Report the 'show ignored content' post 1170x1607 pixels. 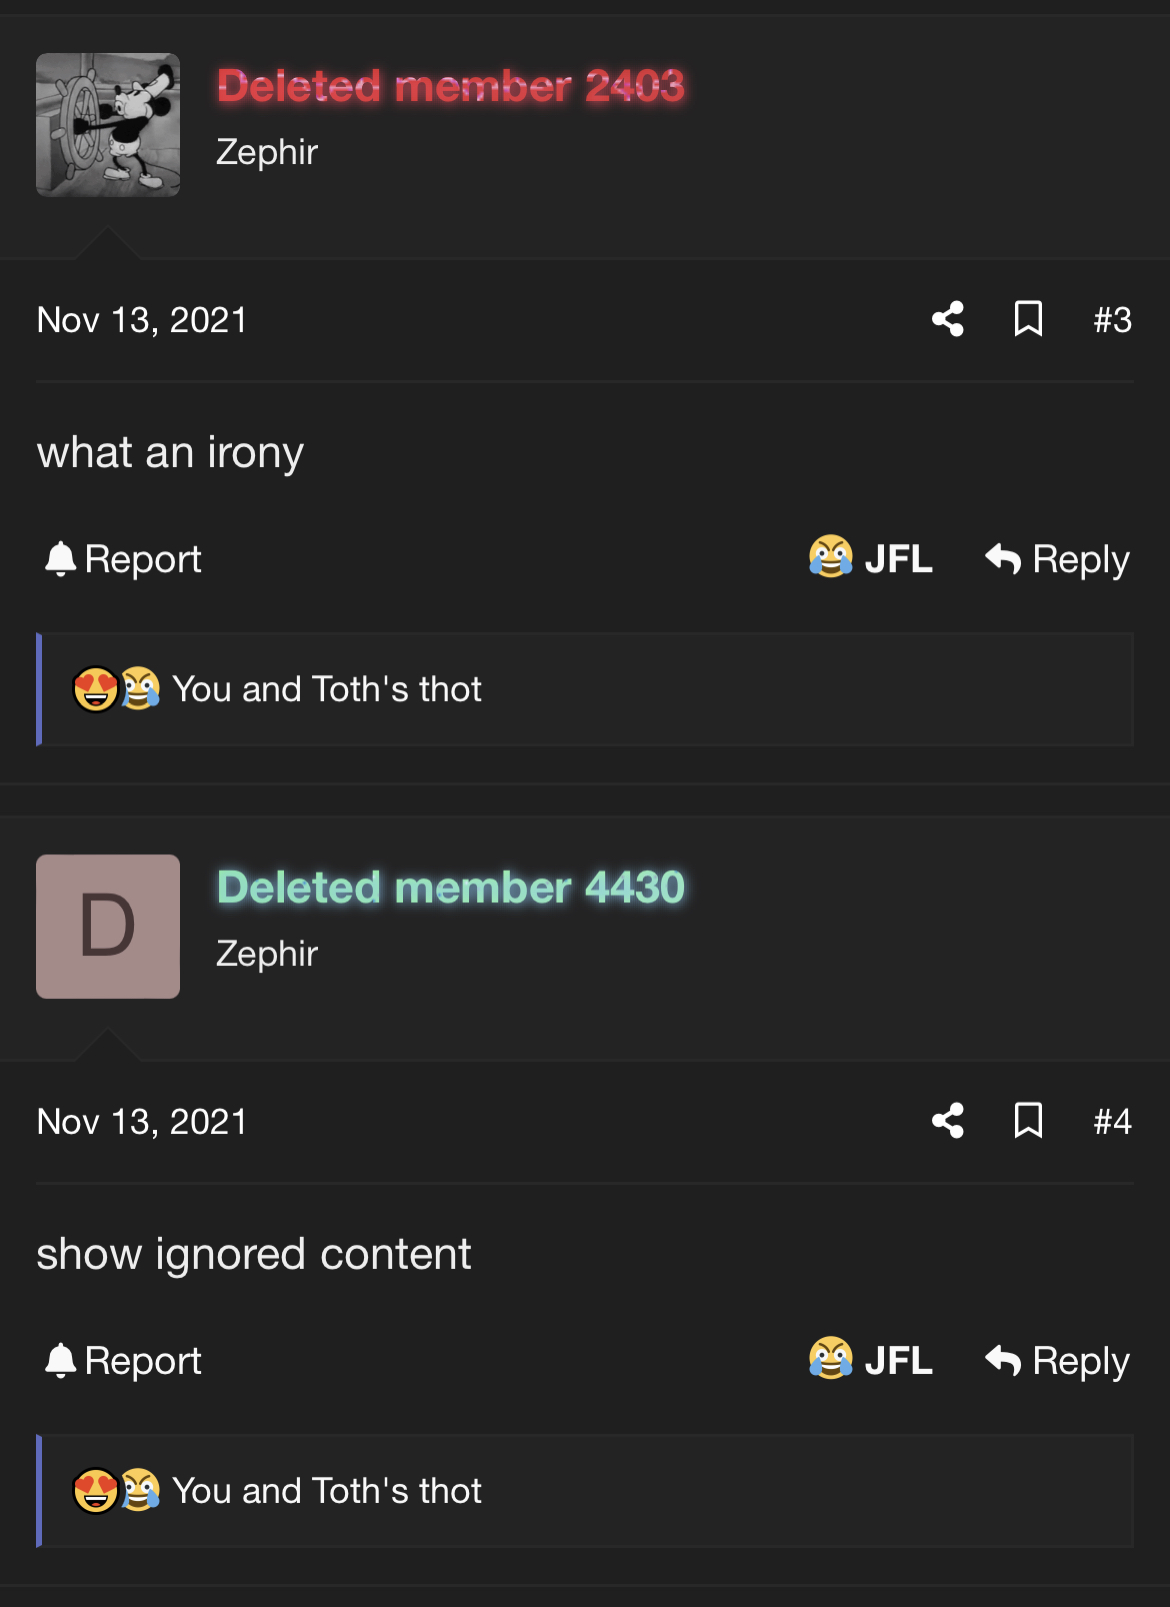(x=124, y=1361)
